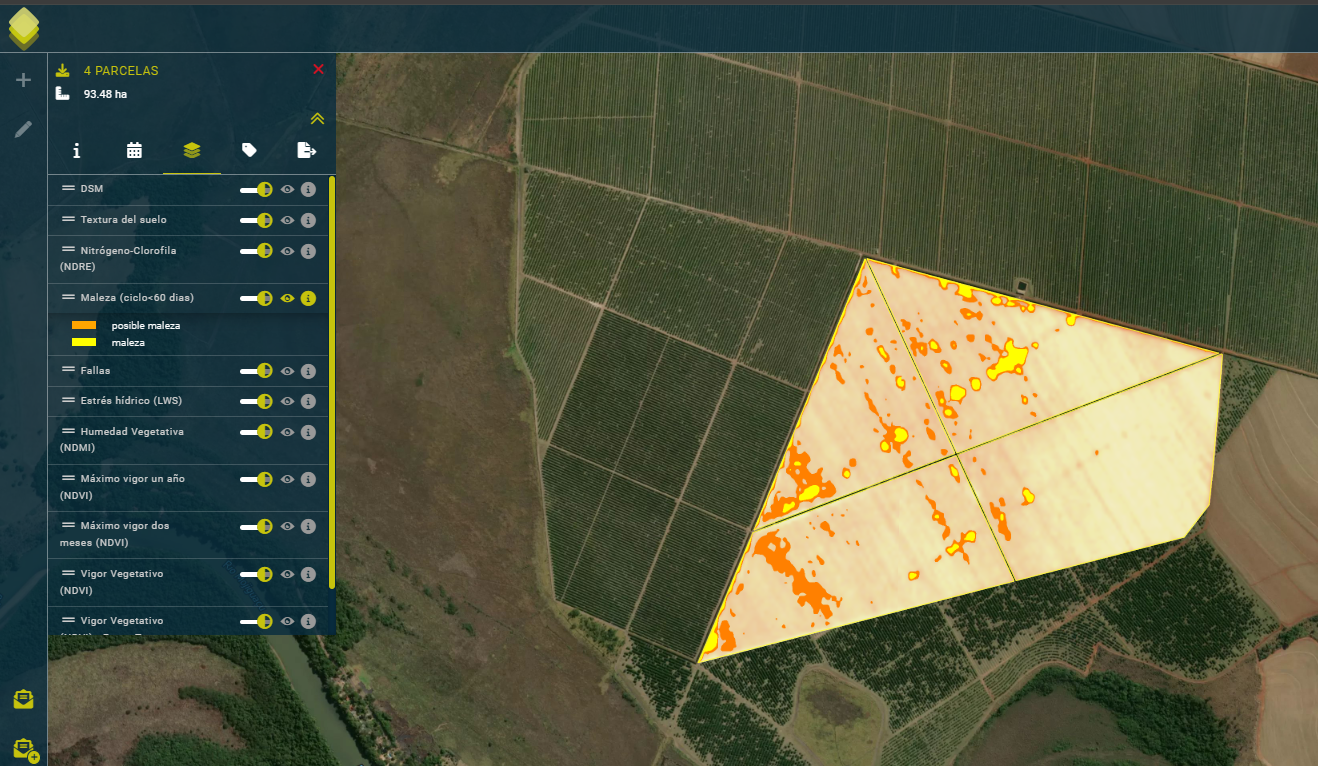Select the layers tab
The image size is (1318, 766).
[192, 151]
